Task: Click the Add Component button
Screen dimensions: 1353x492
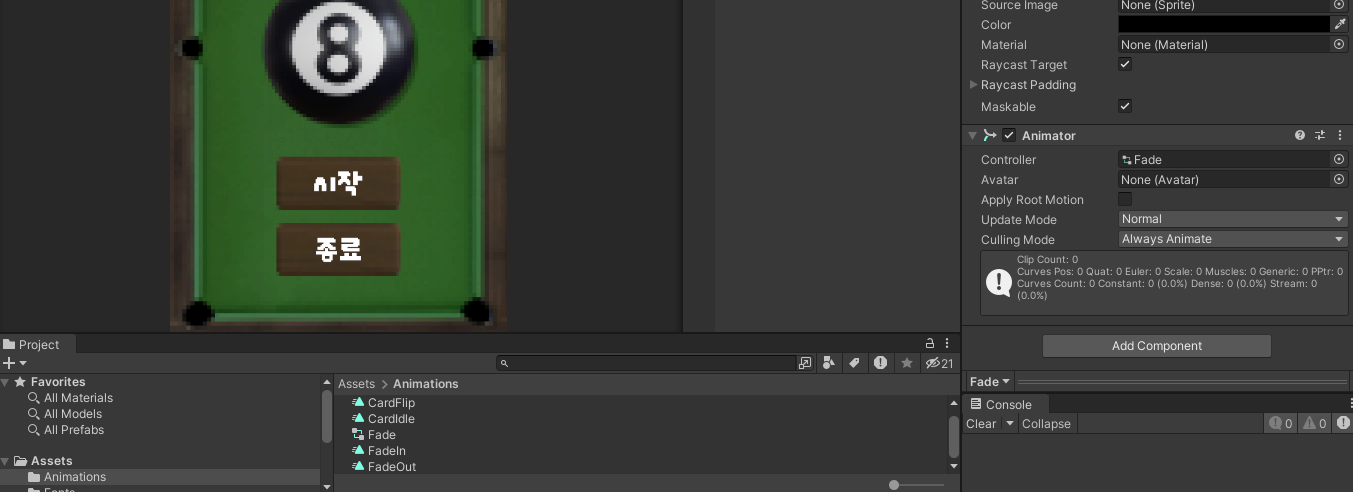Action: 1157,346
